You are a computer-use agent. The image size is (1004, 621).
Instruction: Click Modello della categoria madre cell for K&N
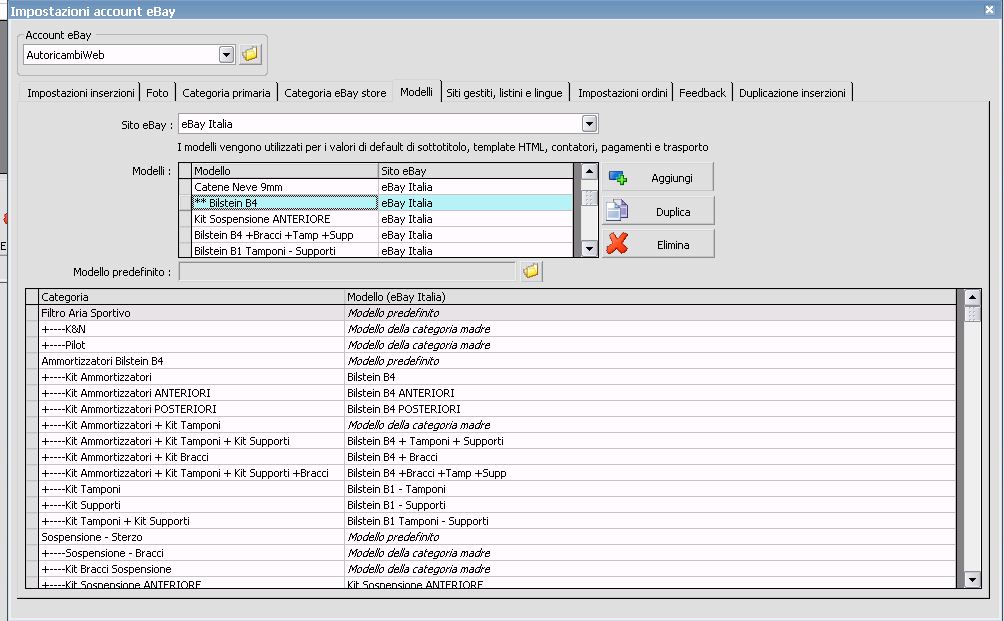coord(649,329)
